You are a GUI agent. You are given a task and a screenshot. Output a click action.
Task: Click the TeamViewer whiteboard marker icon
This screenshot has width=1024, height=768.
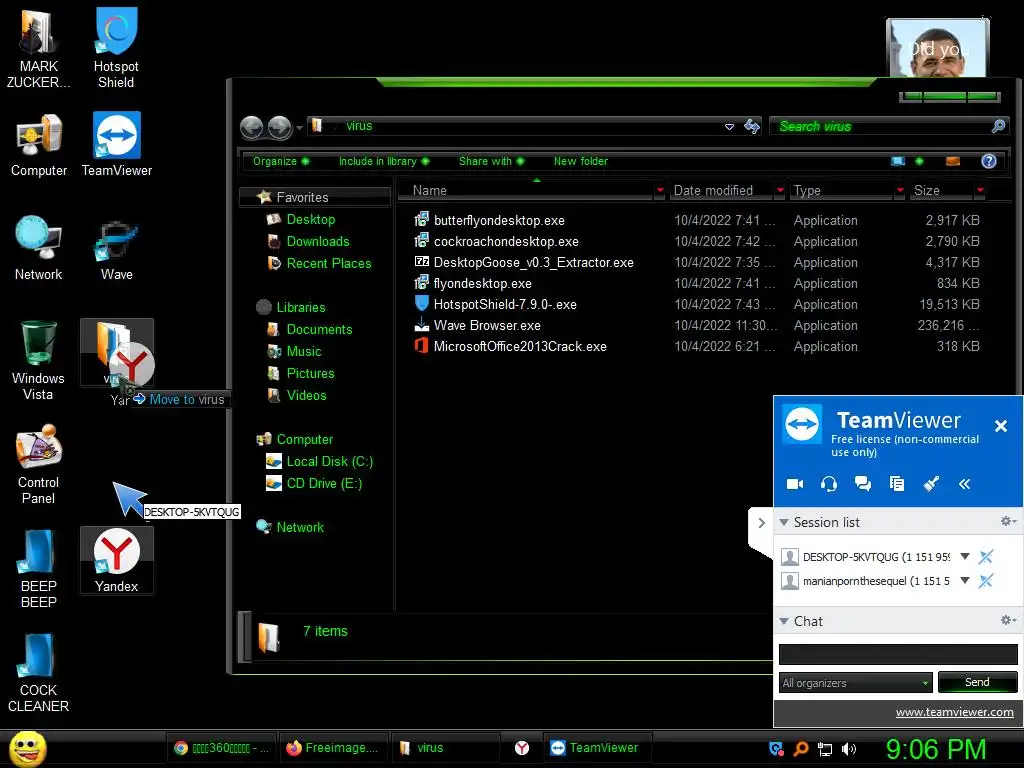point(931,484)
